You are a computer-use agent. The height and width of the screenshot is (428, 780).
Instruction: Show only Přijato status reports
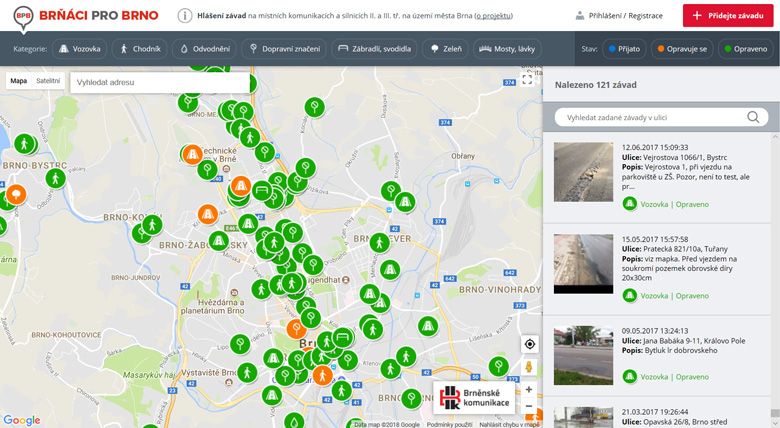click(x=624, y=49)
